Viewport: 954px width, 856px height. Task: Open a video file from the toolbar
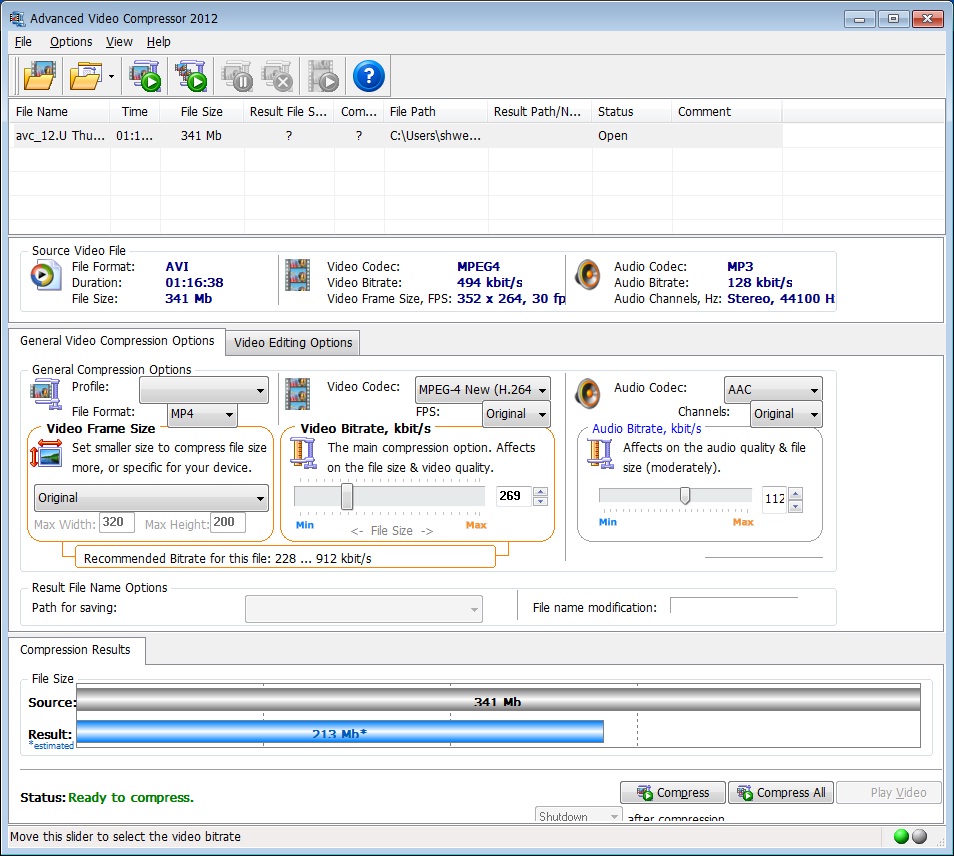(x=38, y=76)
